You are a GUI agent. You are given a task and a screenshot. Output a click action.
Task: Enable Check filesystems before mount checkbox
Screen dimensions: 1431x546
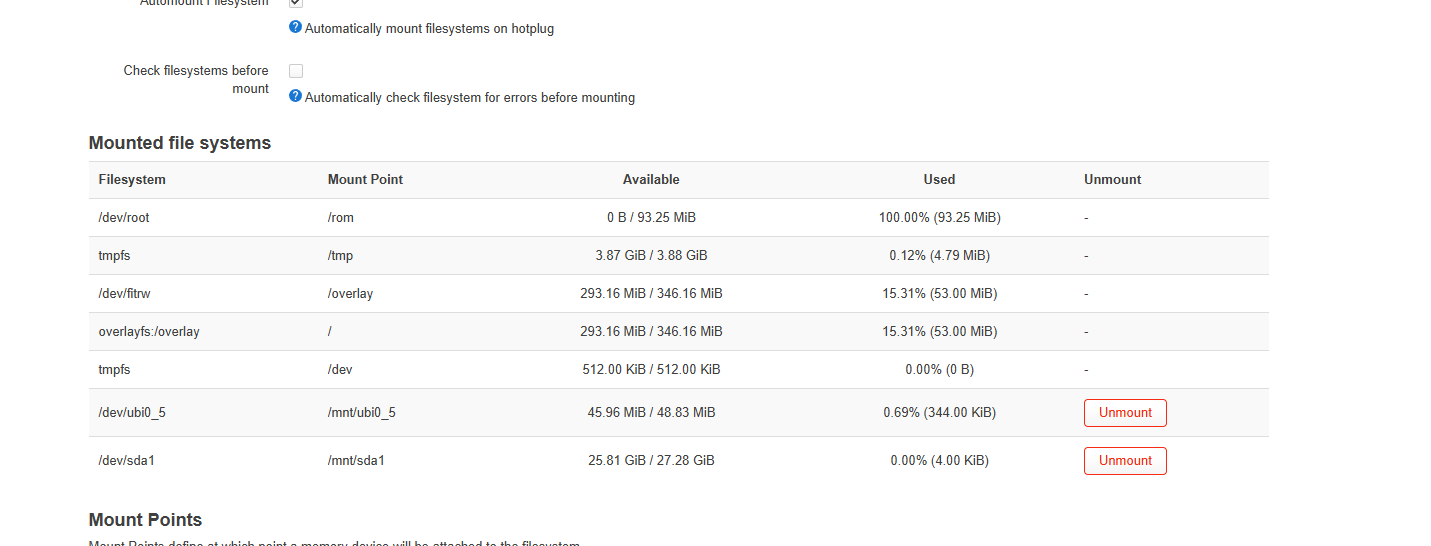click(x=296, y=71)
